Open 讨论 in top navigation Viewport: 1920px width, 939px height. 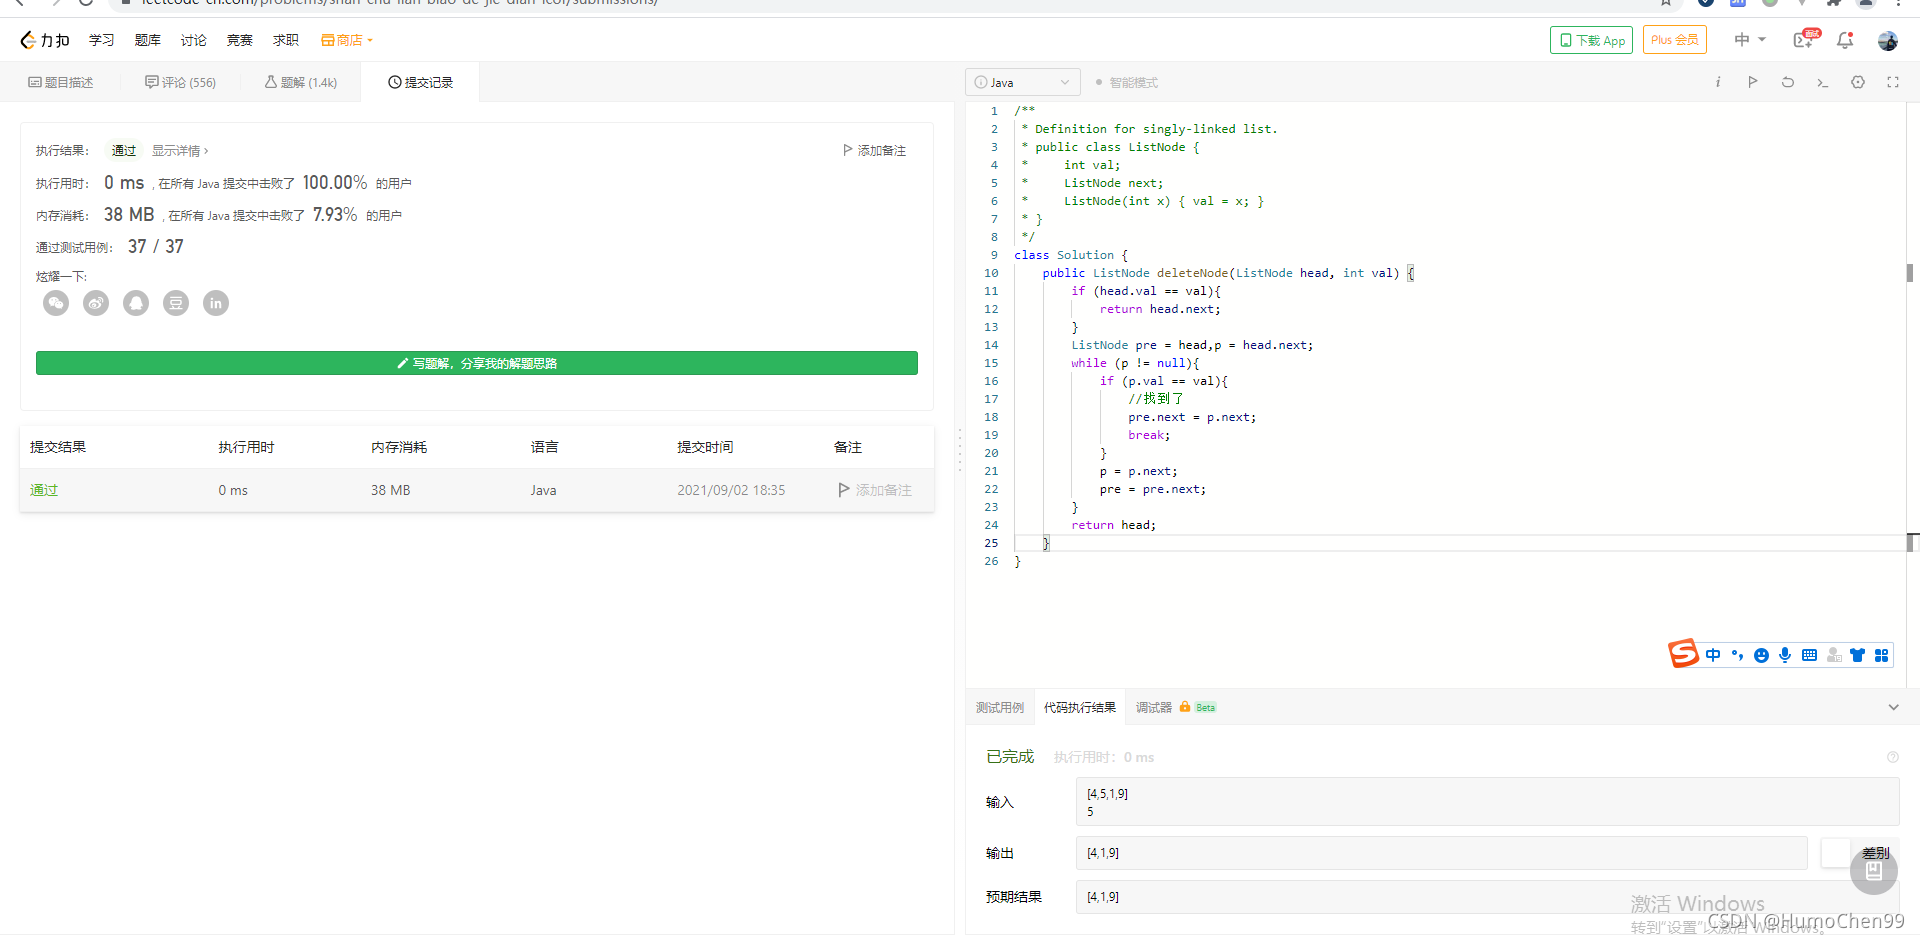click(x=194, y=40)
